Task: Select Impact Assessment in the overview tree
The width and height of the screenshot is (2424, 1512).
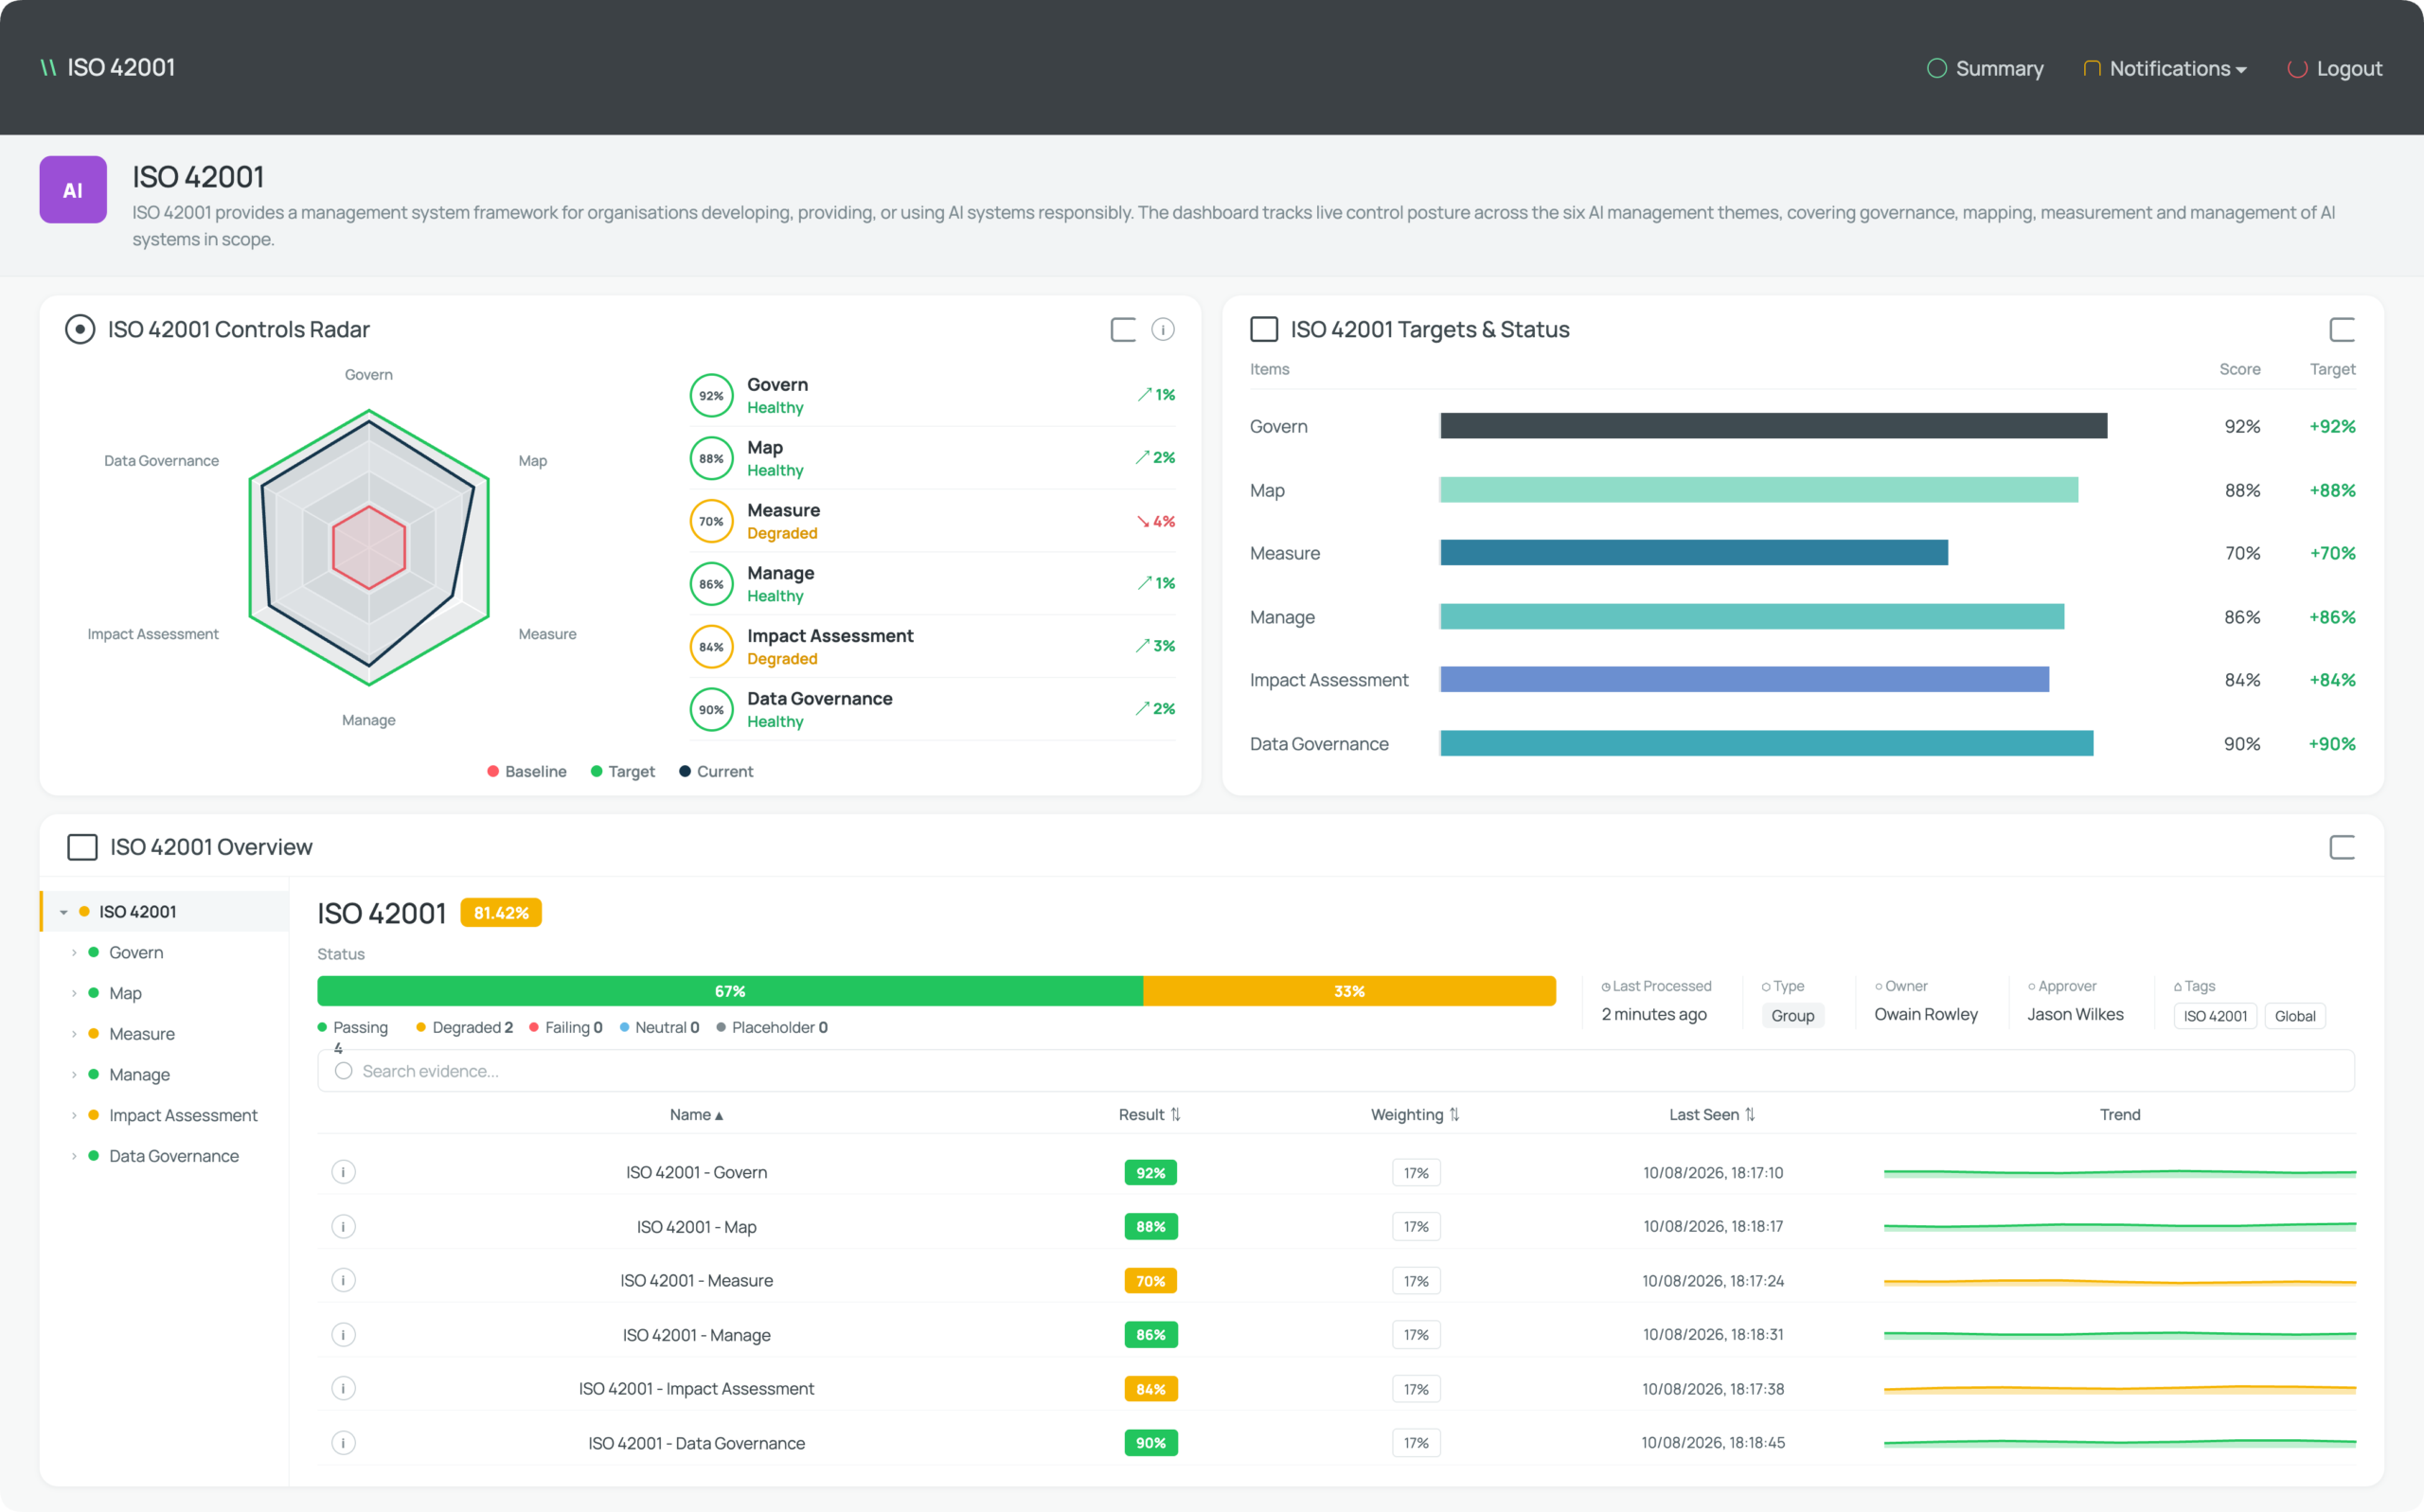Action: click(183, 1115)
